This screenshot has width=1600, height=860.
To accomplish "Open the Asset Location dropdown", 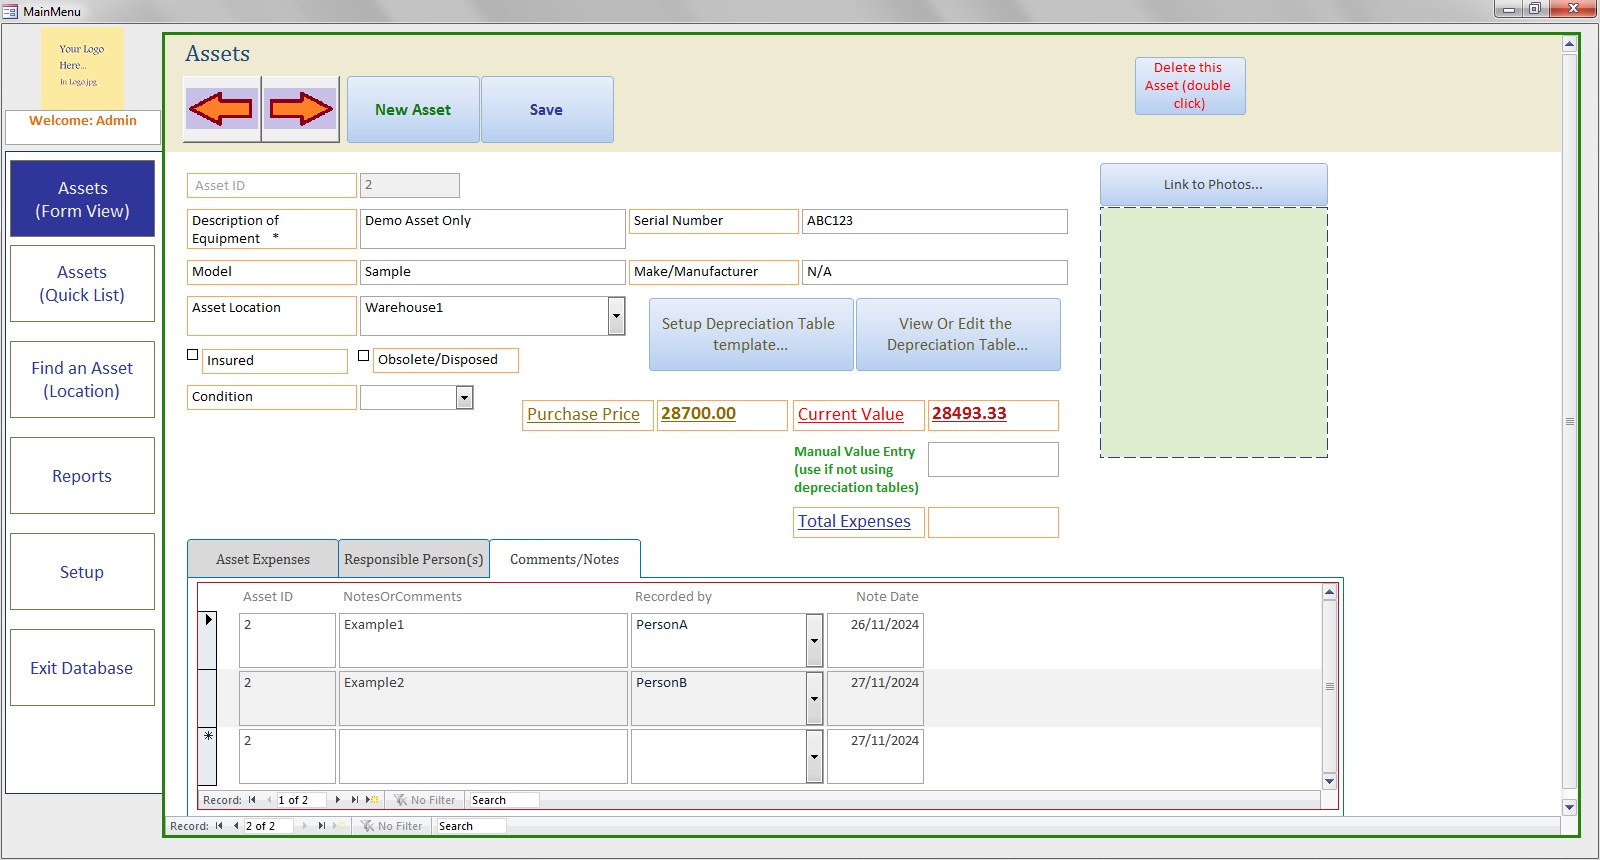I will tap(616, 316).
